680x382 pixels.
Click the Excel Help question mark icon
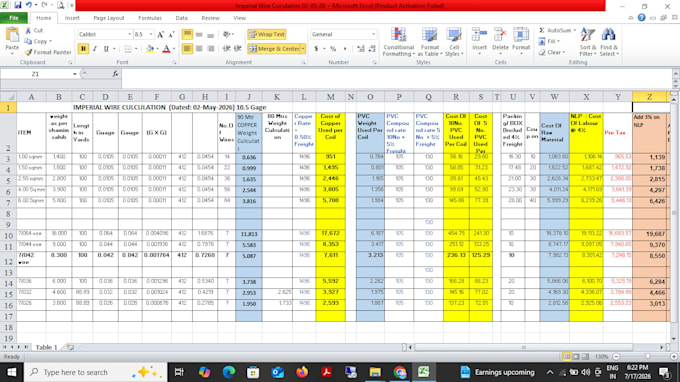641,18
